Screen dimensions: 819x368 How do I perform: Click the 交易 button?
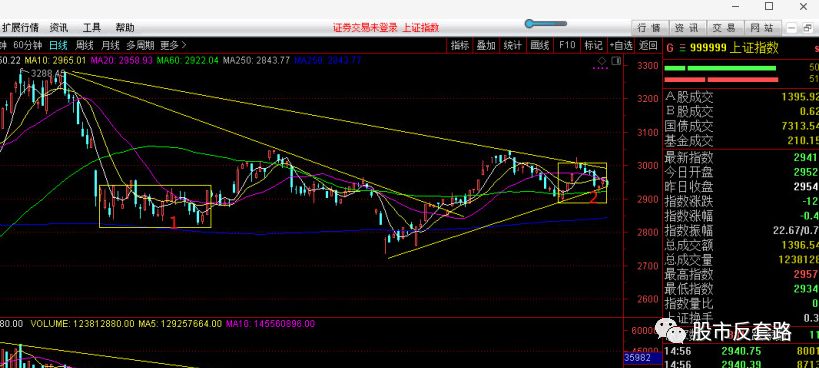pos(723,28)
